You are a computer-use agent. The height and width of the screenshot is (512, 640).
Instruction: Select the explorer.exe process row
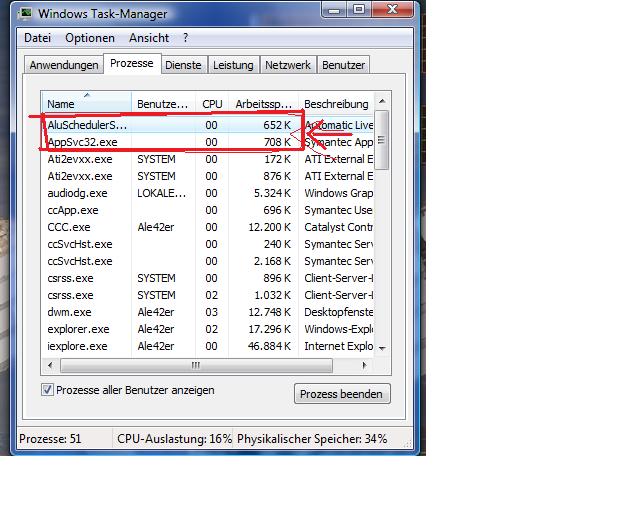(79, 329)
